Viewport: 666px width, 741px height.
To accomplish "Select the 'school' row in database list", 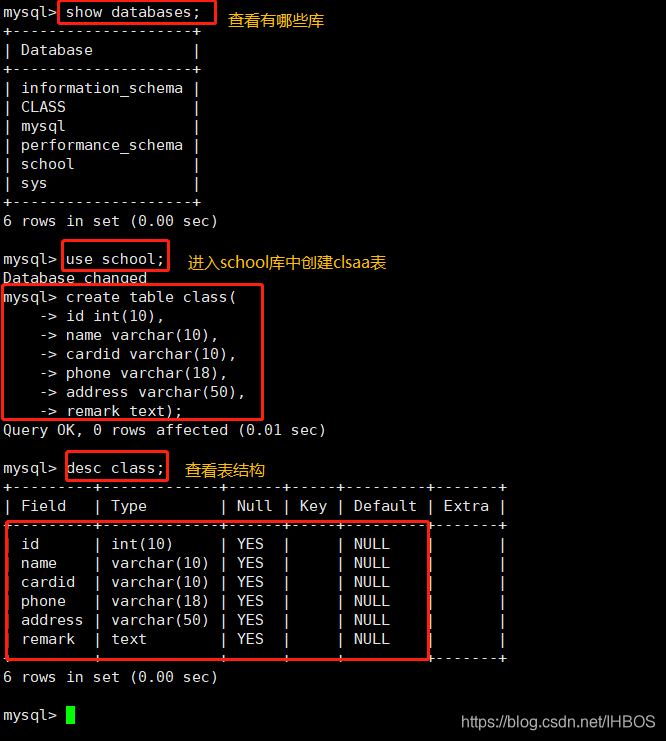I will [x=47, y=164].
